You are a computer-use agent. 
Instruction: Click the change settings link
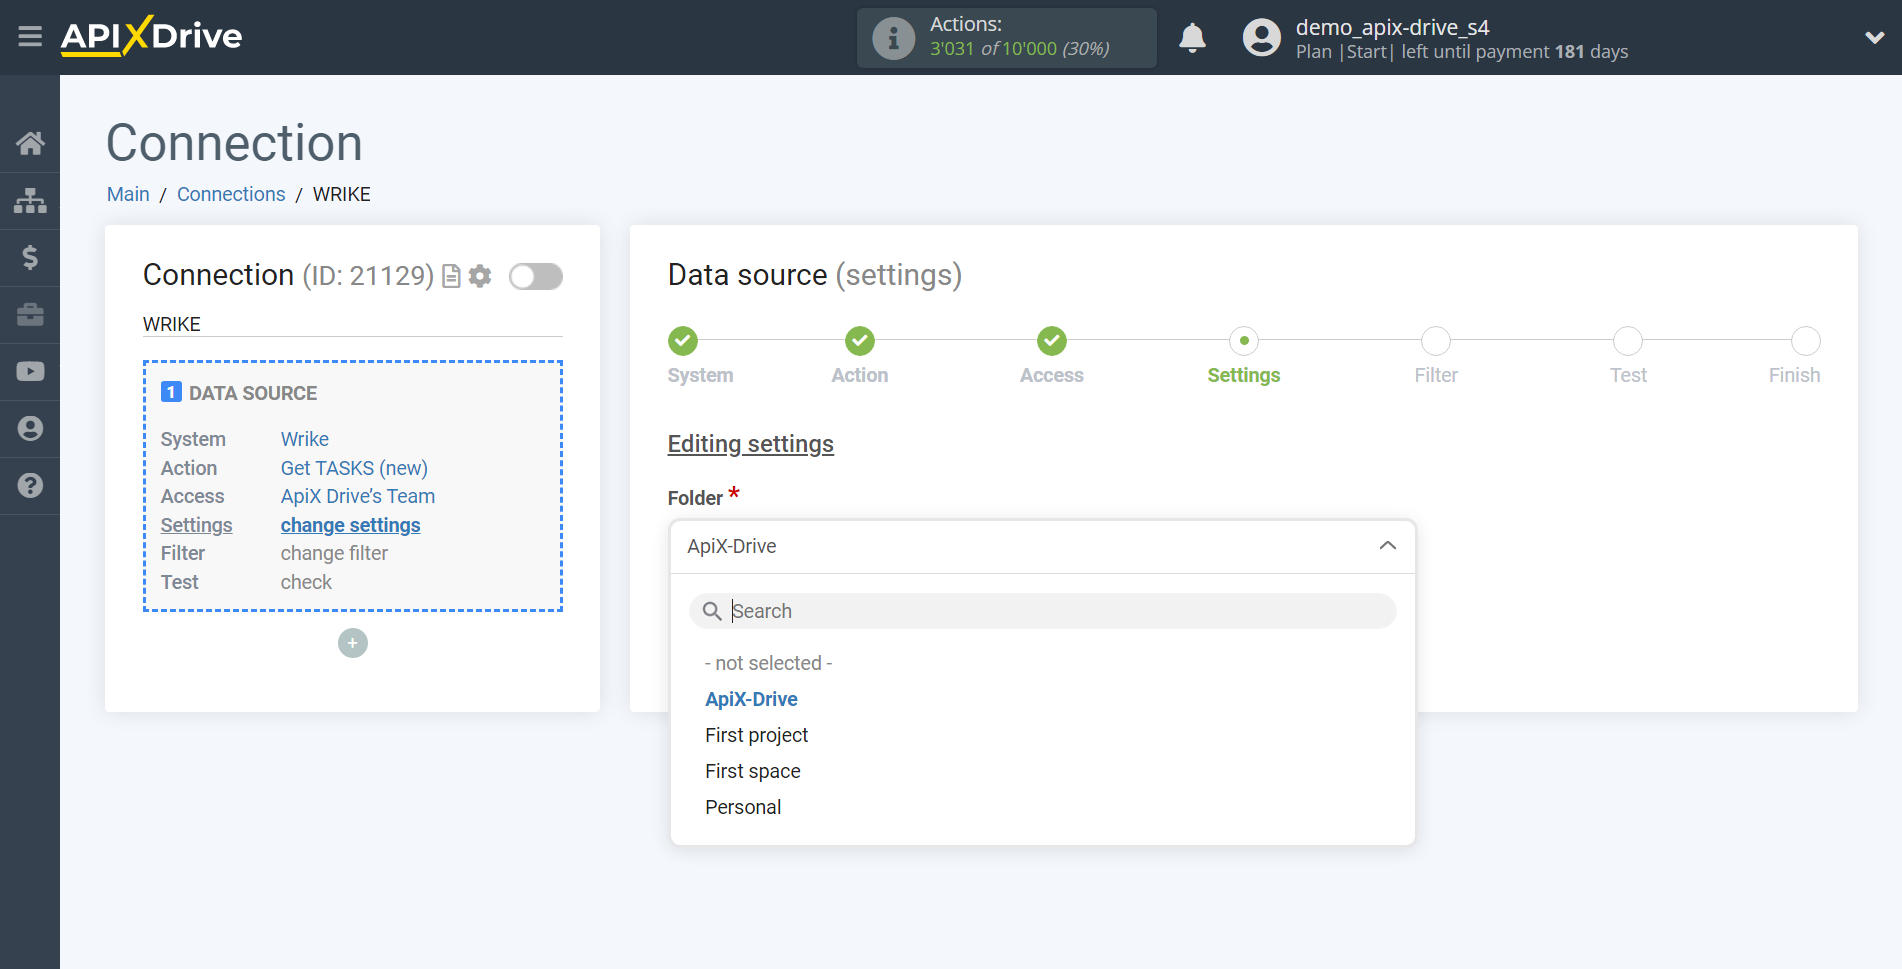[350, 525]
